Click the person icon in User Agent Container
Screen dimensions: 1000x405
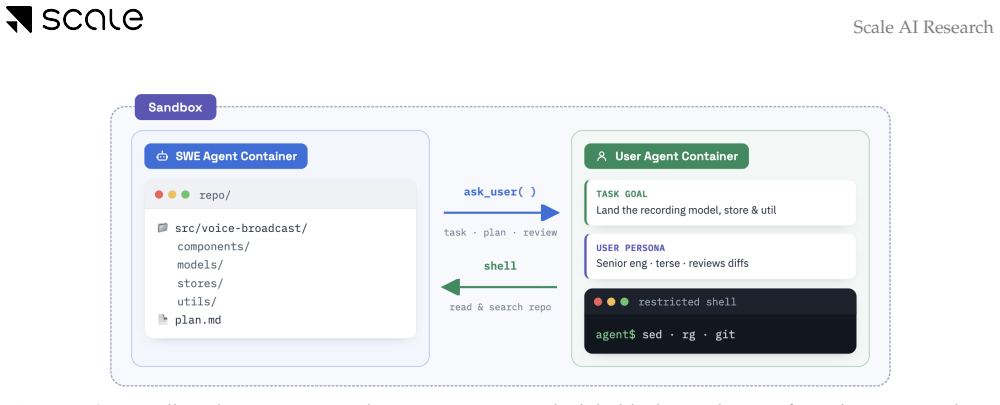601,156
